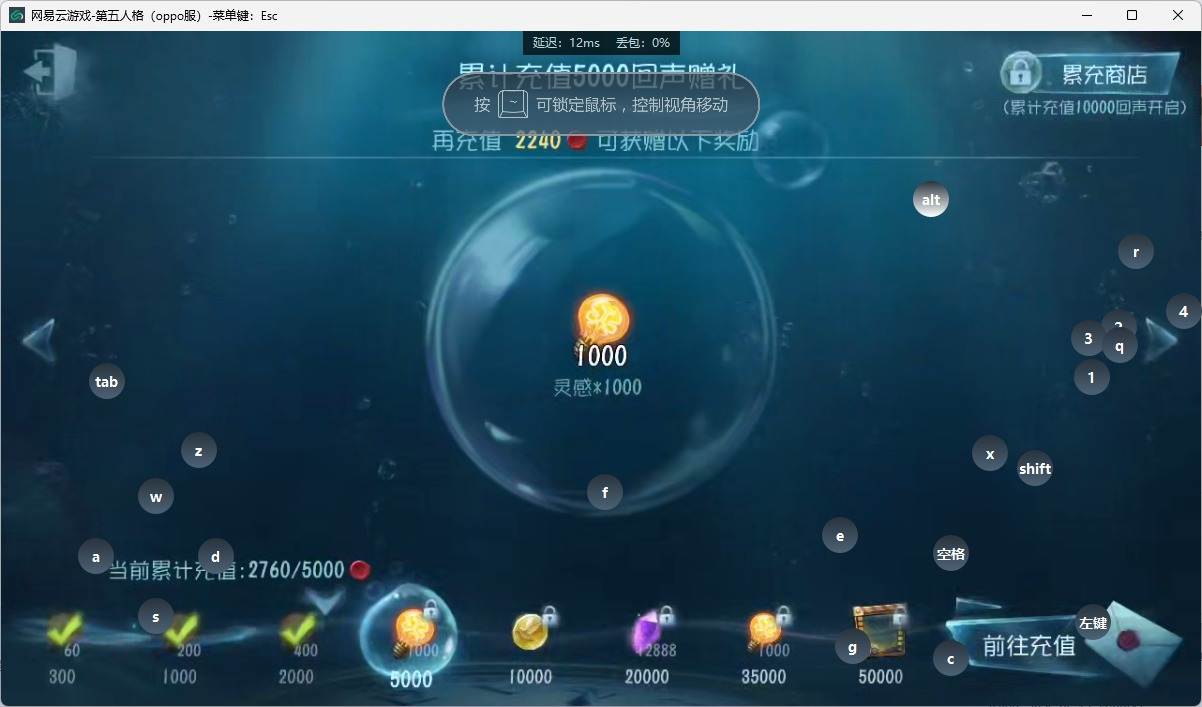Select the locked 10000 coin tier

pyautogui.click(x=530, y=645)
